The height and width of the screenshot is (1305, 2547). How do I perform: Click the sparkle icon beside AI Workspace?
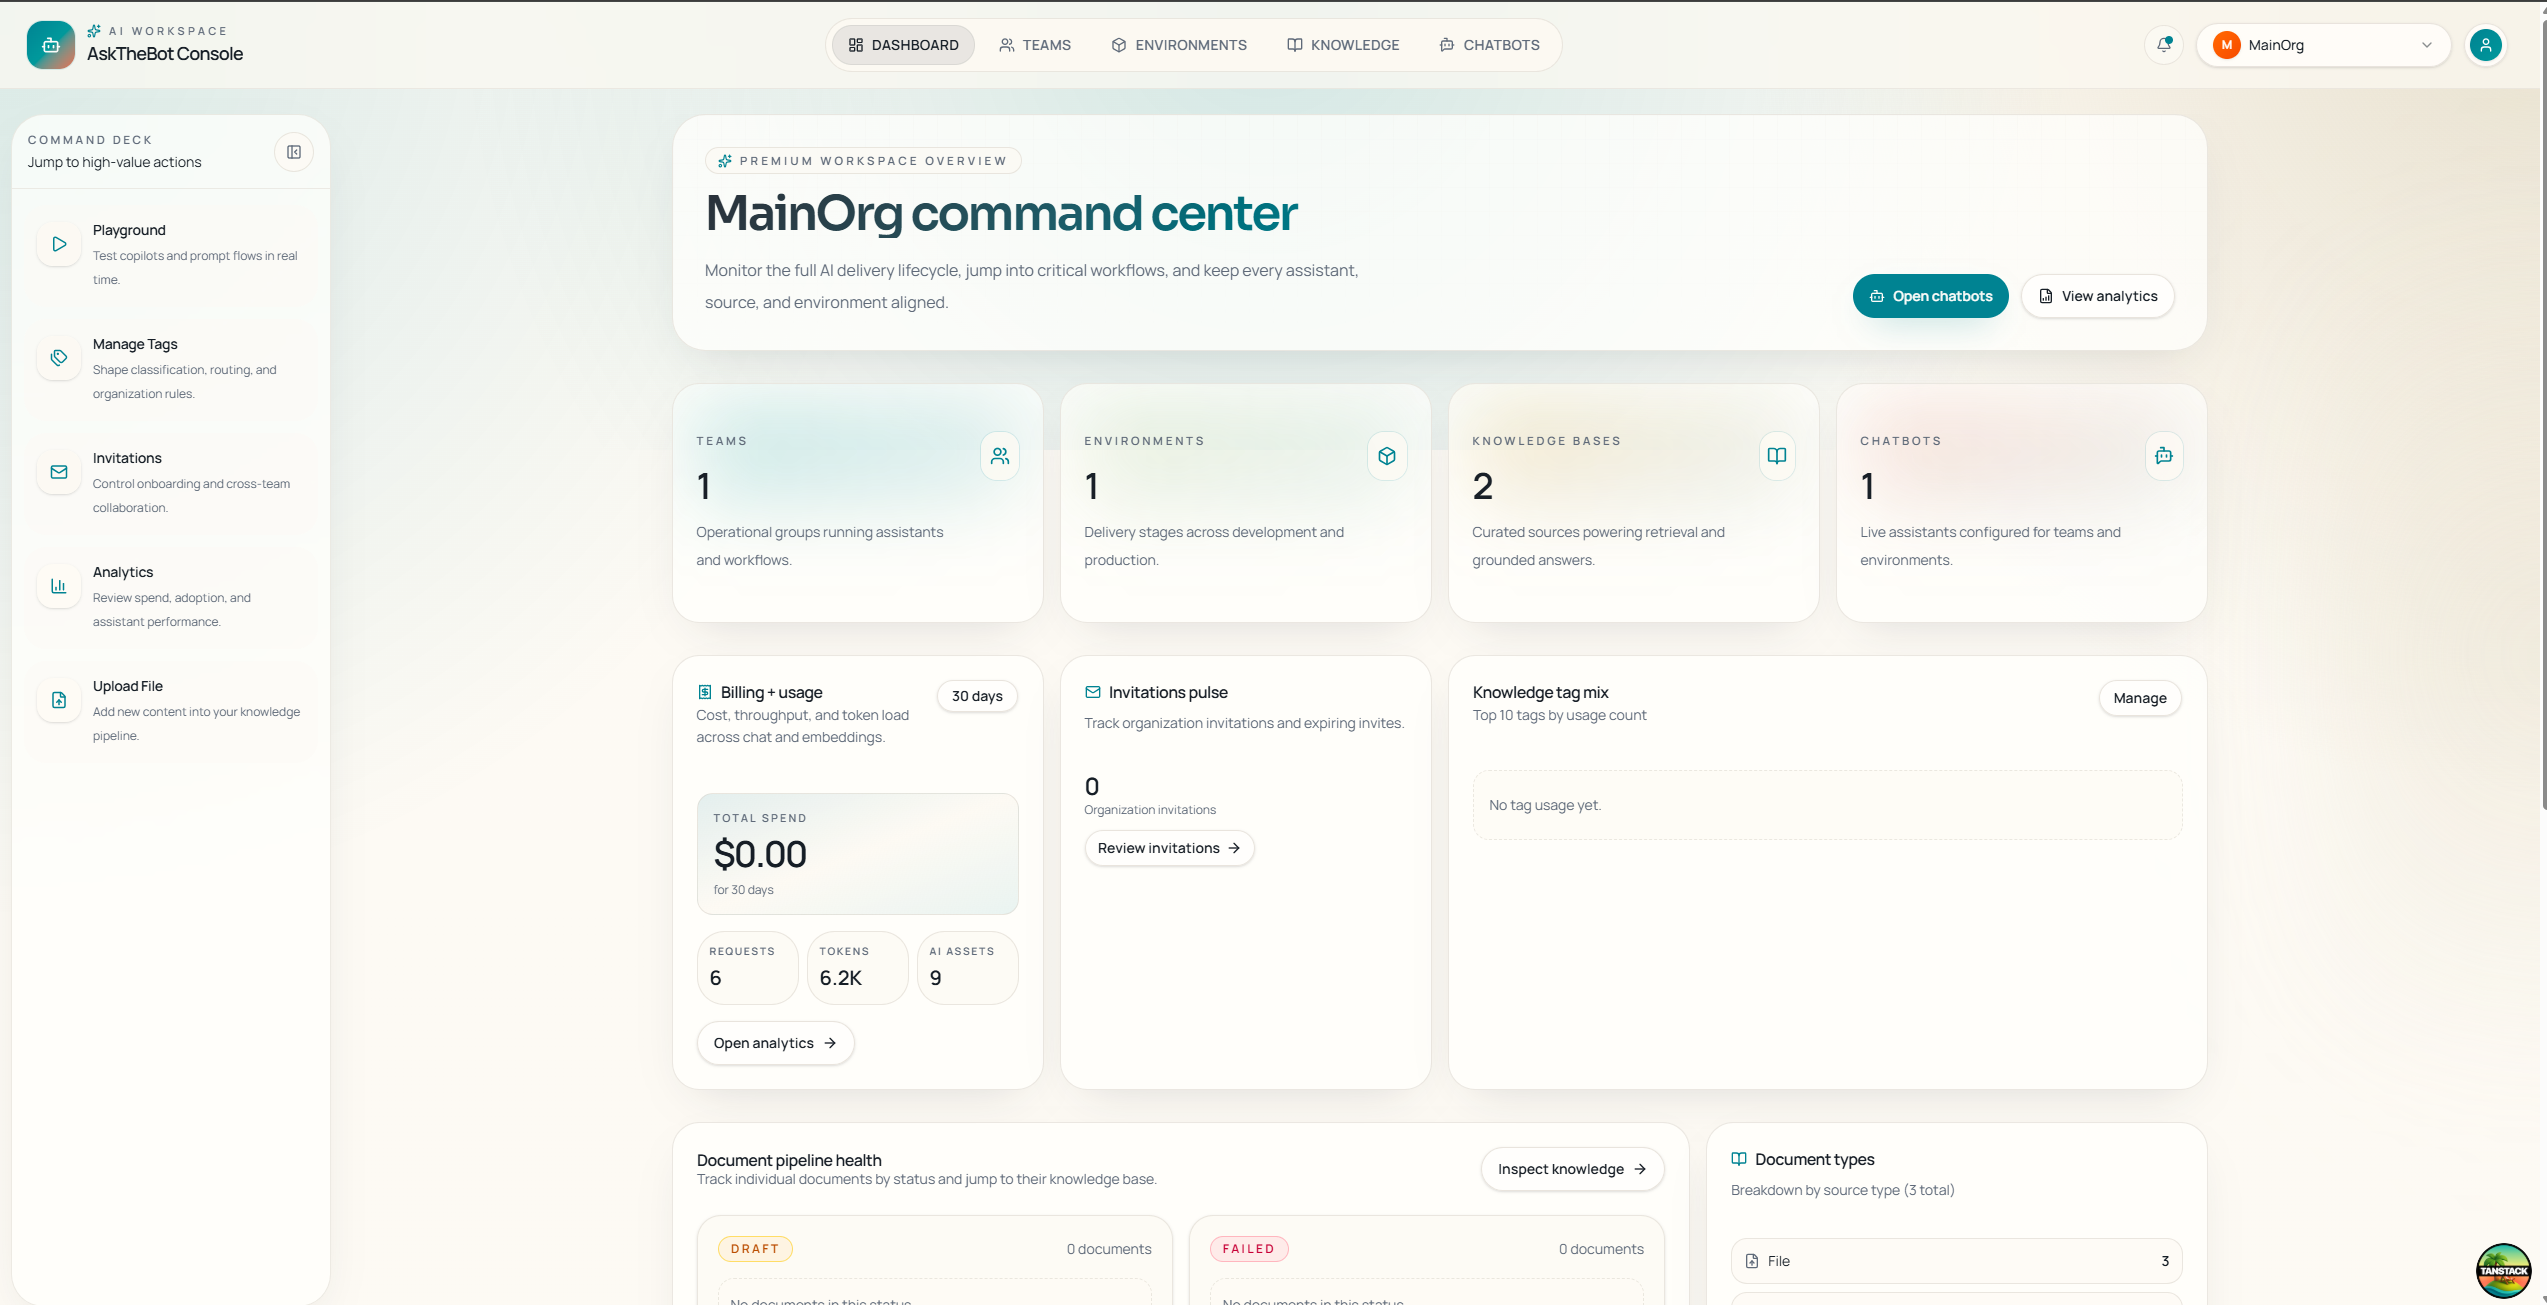[x=94, y=31]
